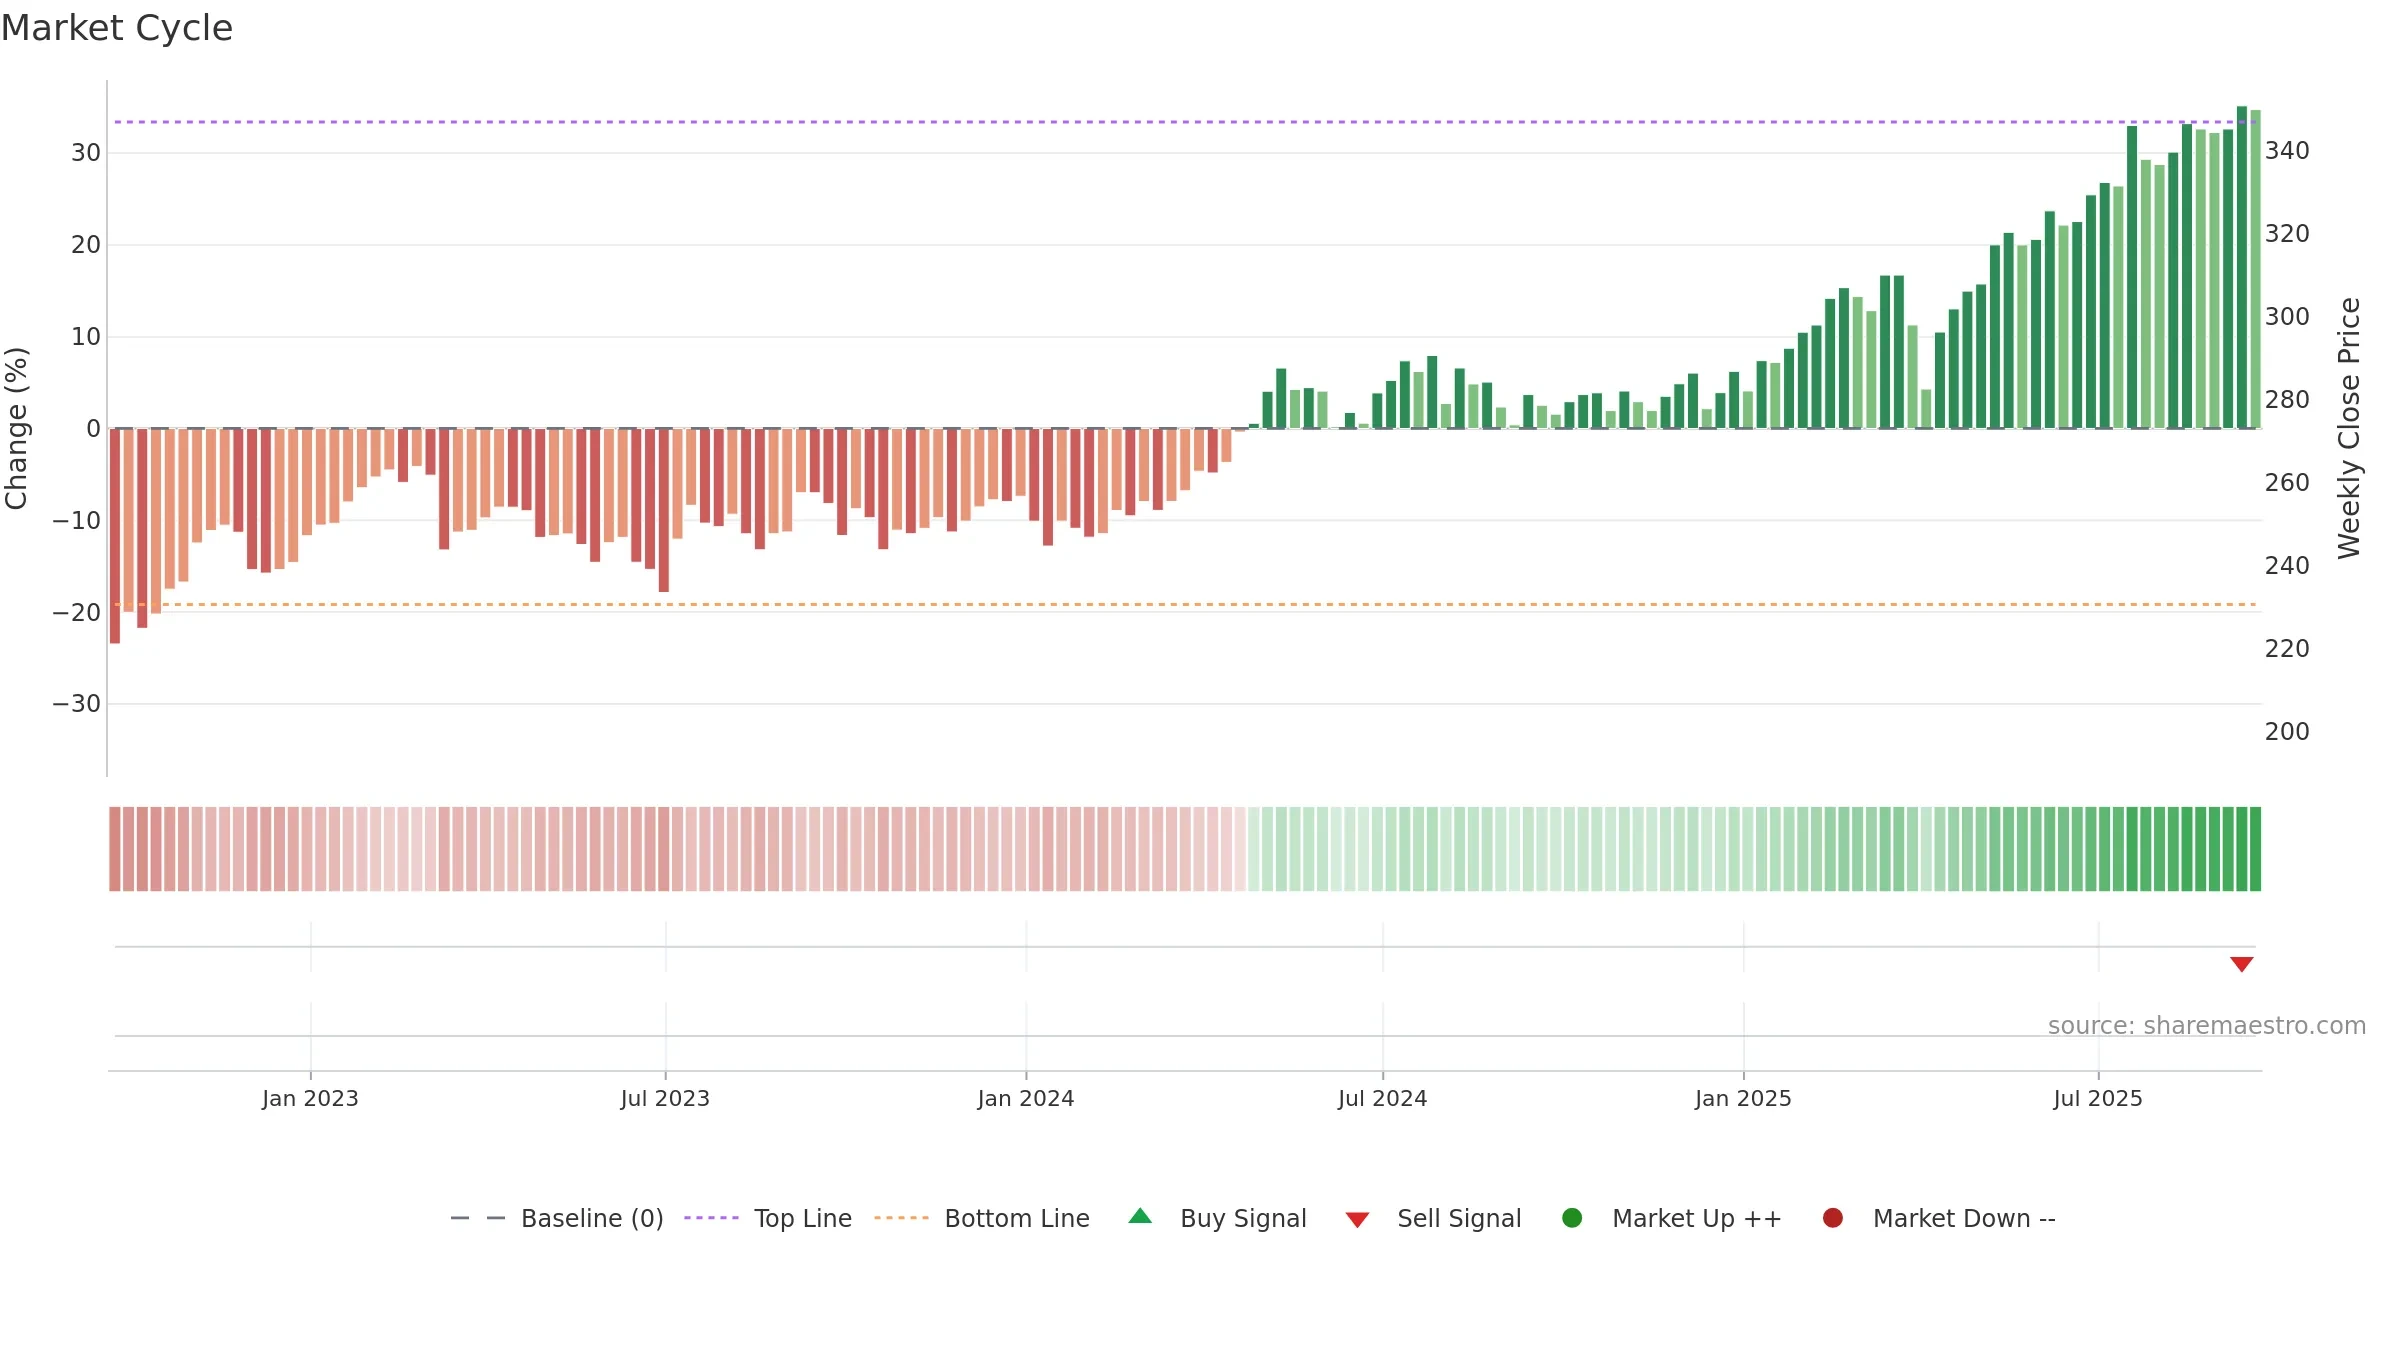Click the Jan 2025 x-axis label
The height and width of the screenshot is (1350, 2400).
1743,1098
